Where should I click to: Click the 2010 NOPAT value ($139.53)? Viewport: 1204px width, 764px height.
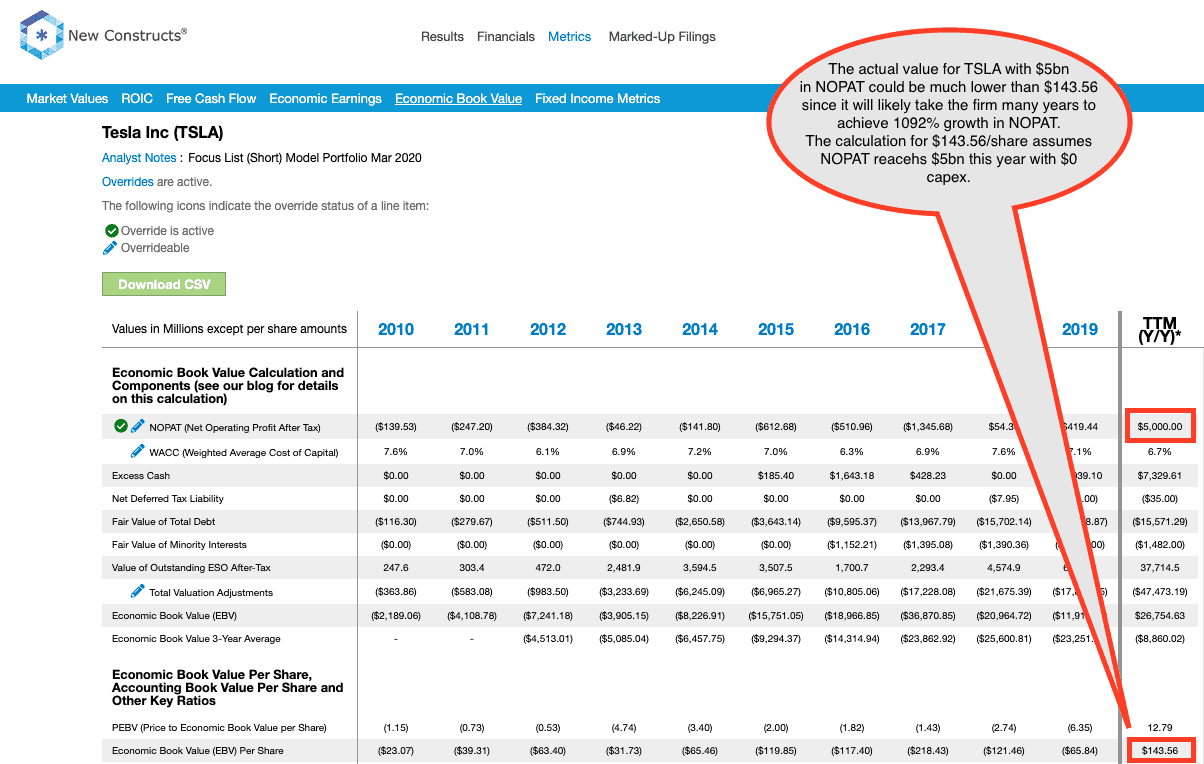point(396,427)
